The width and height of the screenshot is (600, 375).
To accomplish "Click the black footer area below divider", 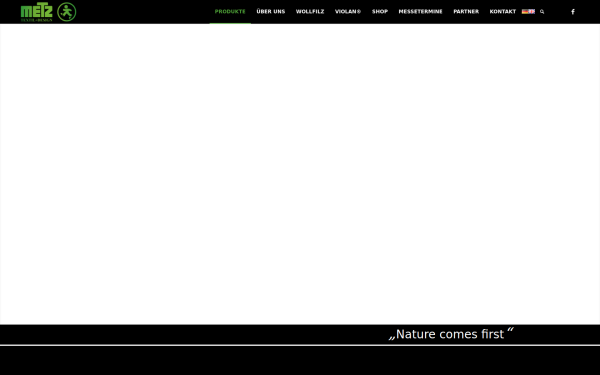I will click(300, 361).
